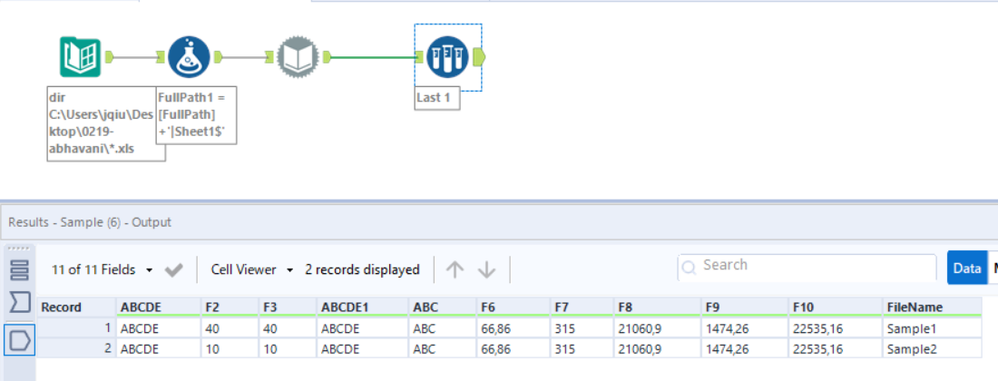This screenshot has height=381, width=998.
Task: Switch to the Data view tab
Action: coord(967,268)
